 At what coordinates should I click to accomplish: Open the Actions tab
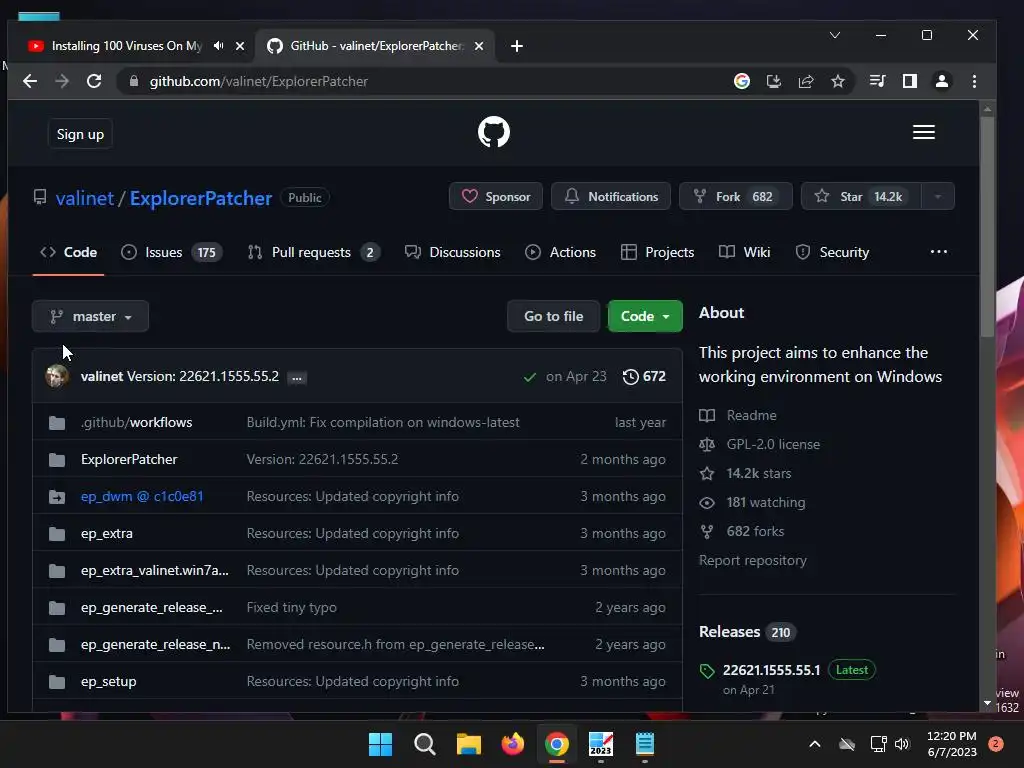561,252
